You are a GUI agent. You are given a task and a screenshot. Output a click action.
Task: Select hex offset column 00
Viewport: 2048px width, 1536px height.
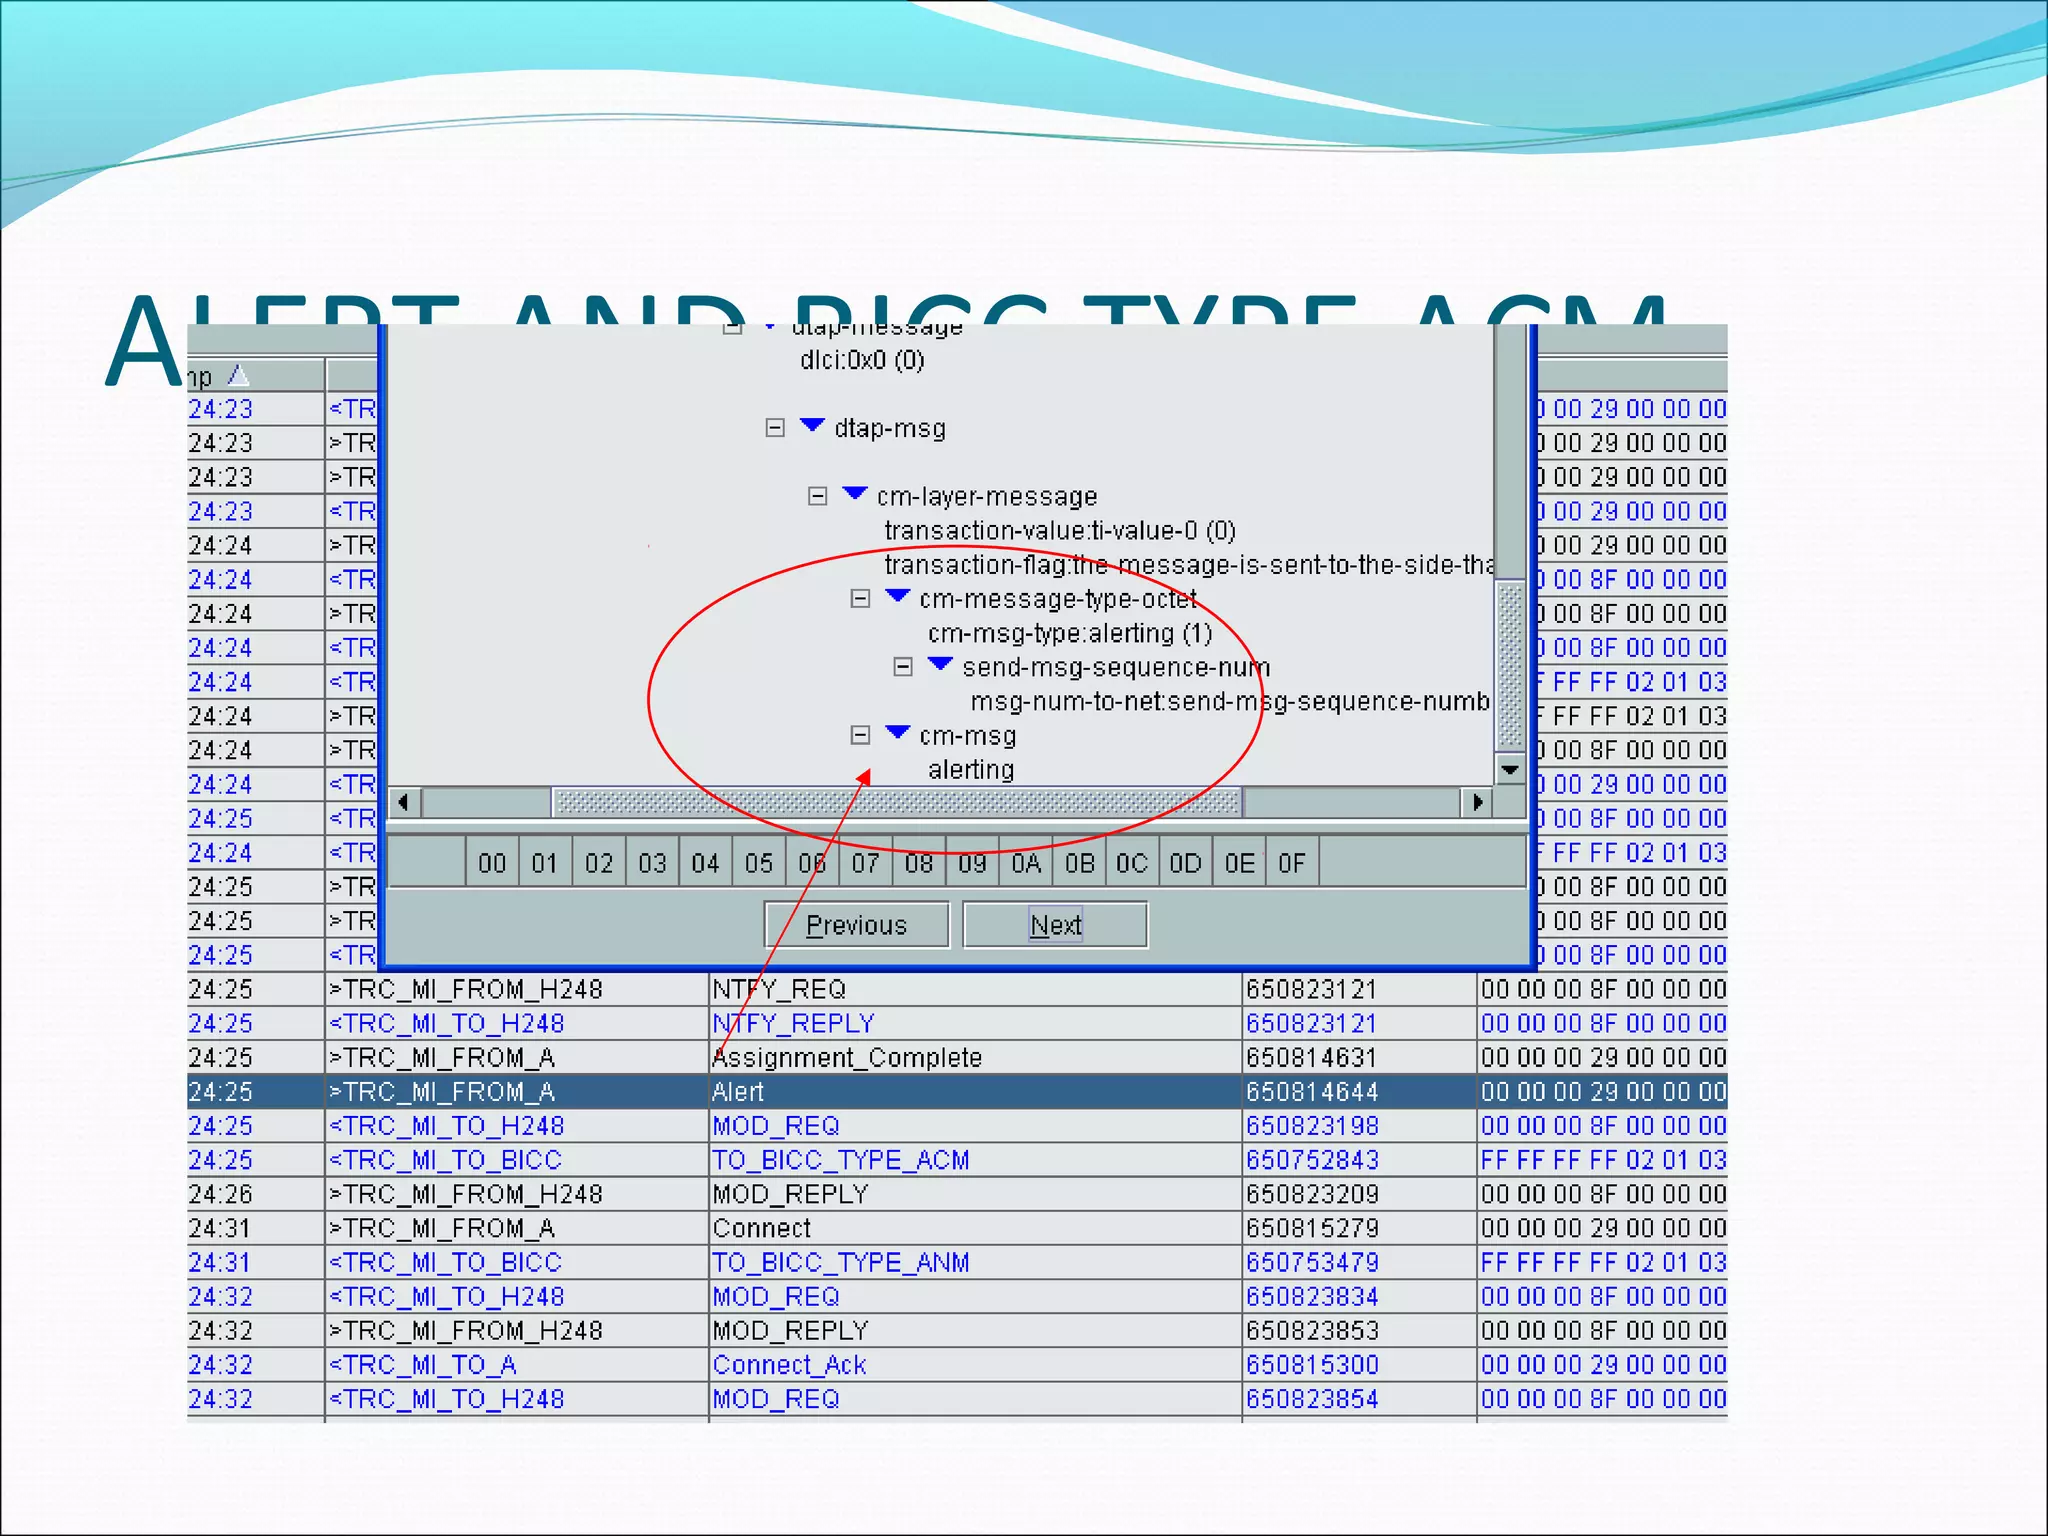(x=492, y=863)
